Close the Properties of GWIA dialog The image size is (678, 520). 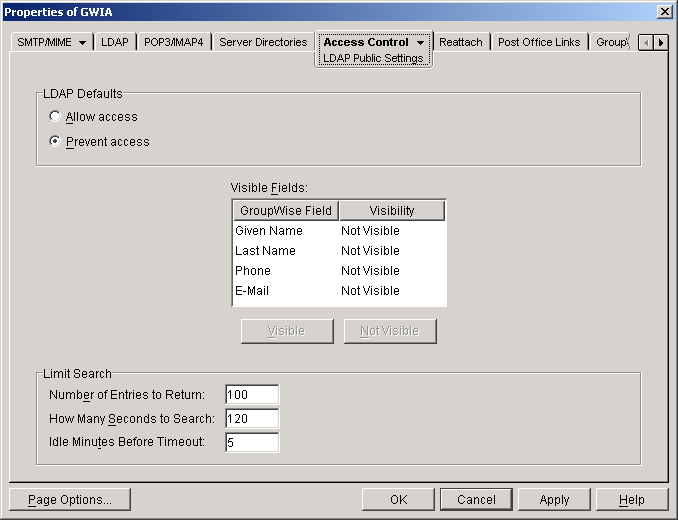664,12
